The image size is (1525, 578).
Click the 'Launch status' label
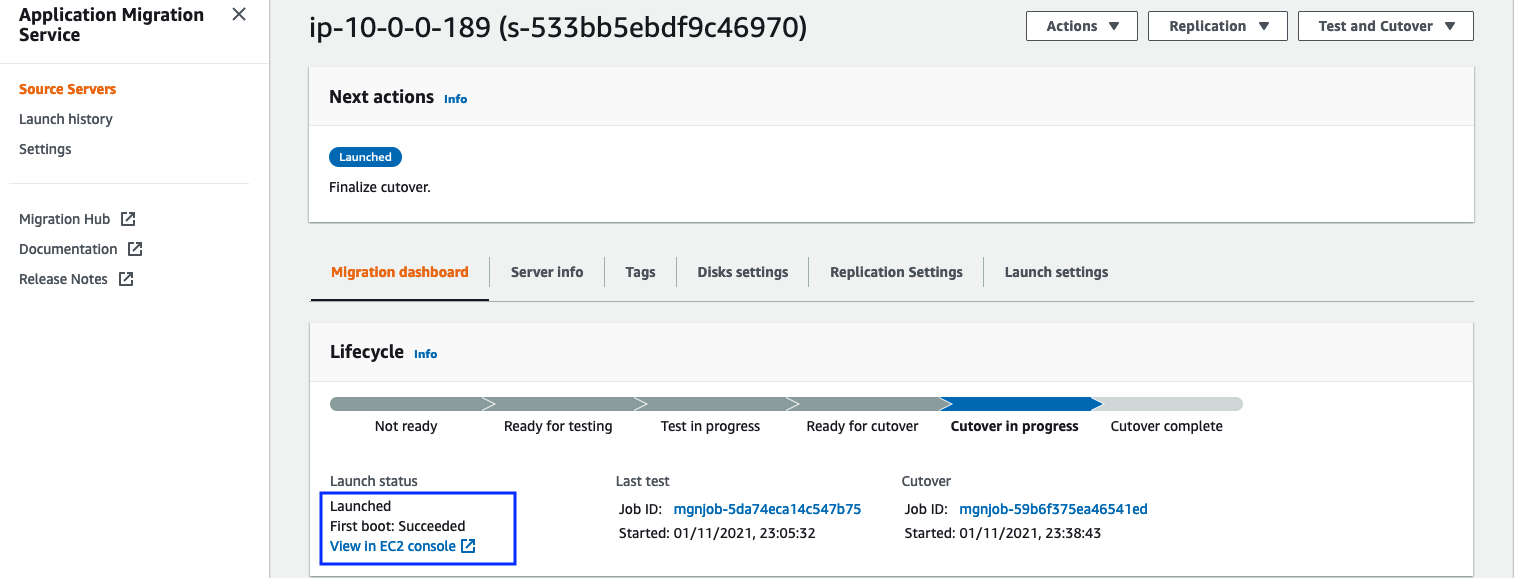coord(374,481)
